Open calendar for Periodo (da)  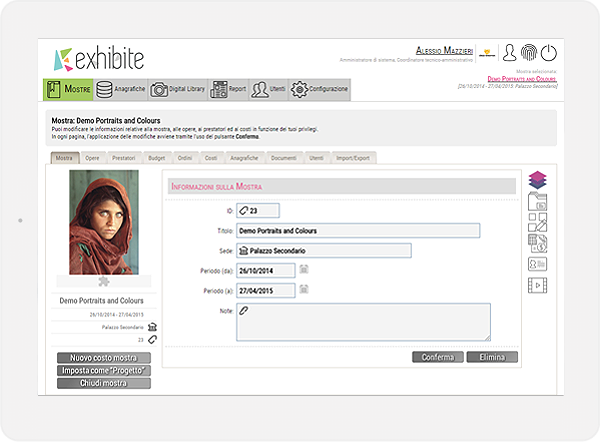coord(304,269)
